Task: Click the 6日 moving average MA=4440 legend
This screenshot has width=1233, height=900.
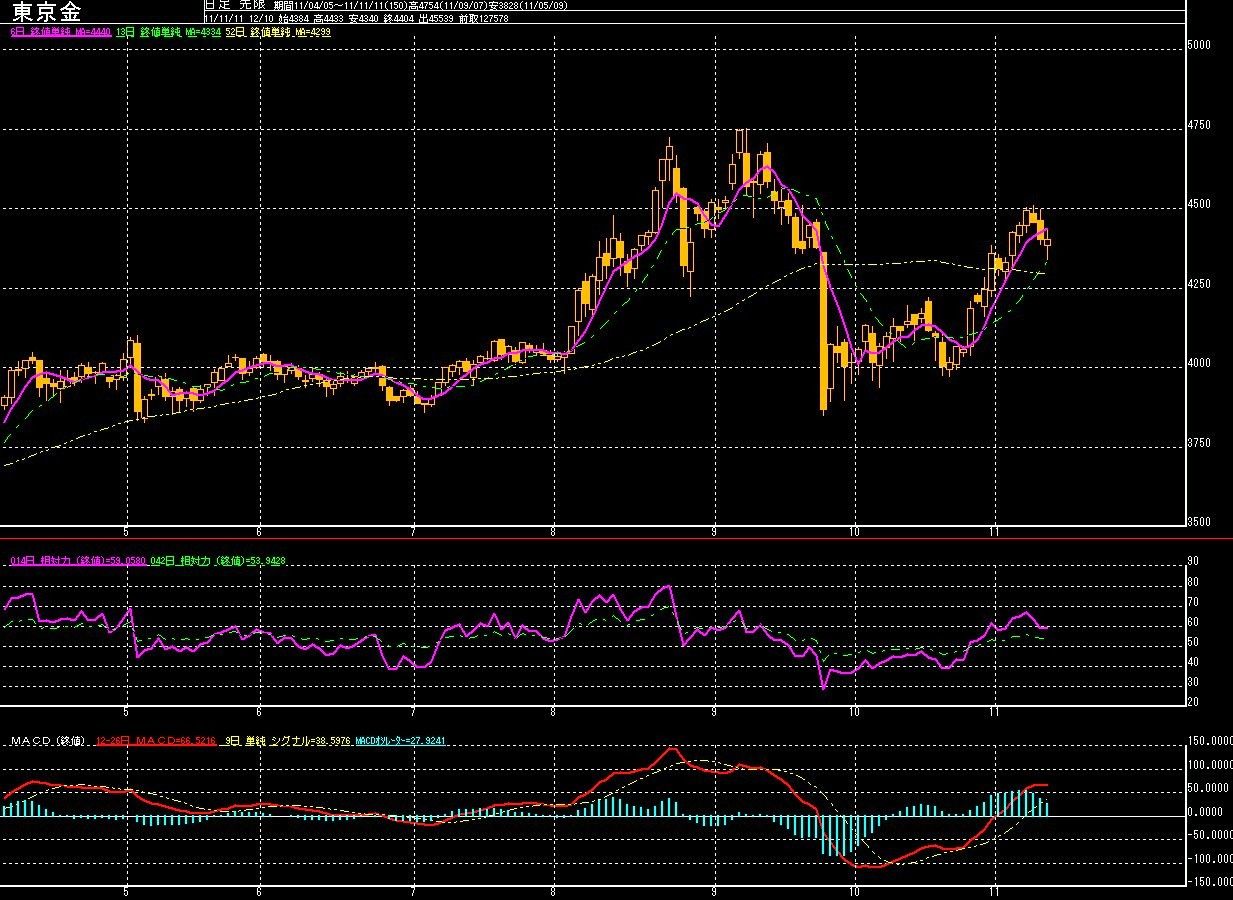Action: pos(60,32)
